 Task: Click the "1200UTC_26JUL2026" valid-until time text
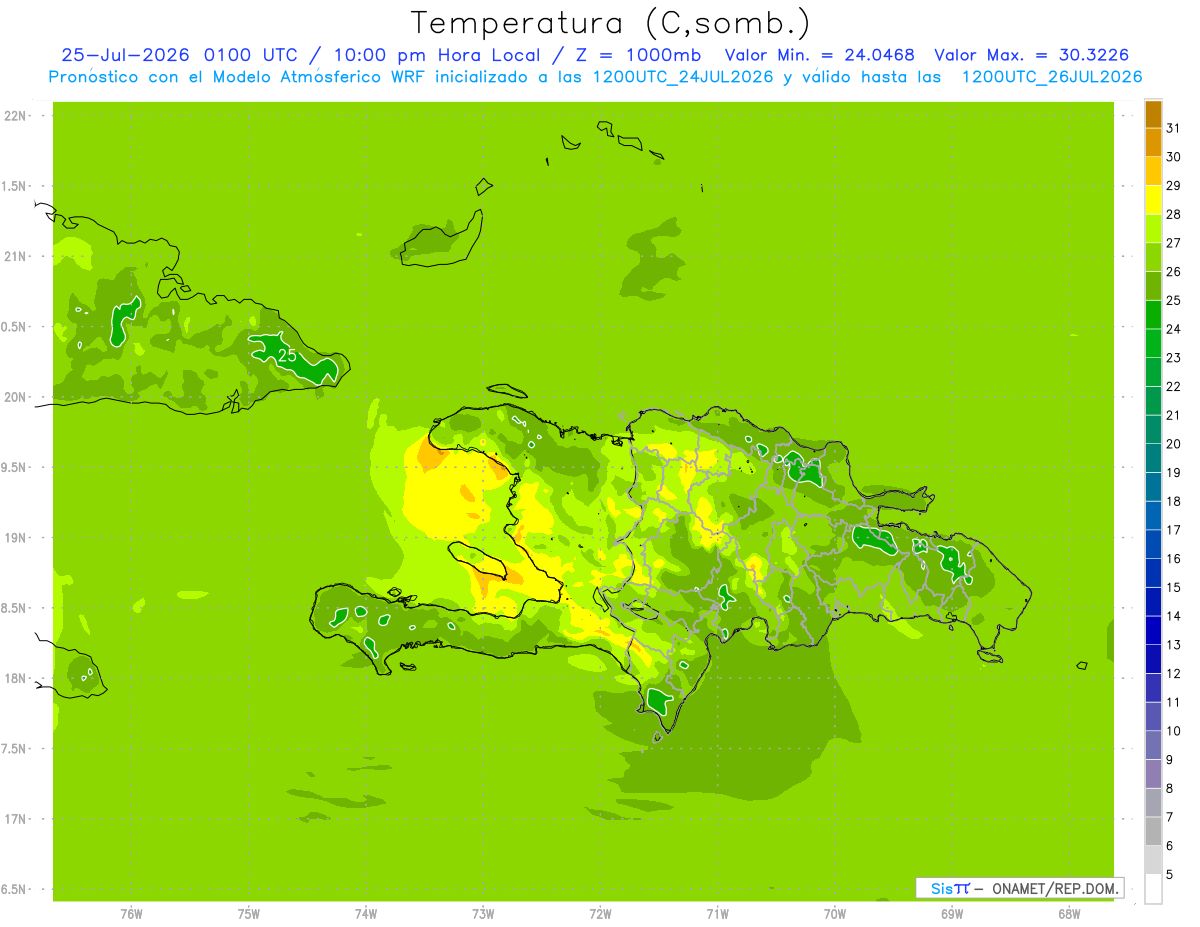pos(1052,77)
